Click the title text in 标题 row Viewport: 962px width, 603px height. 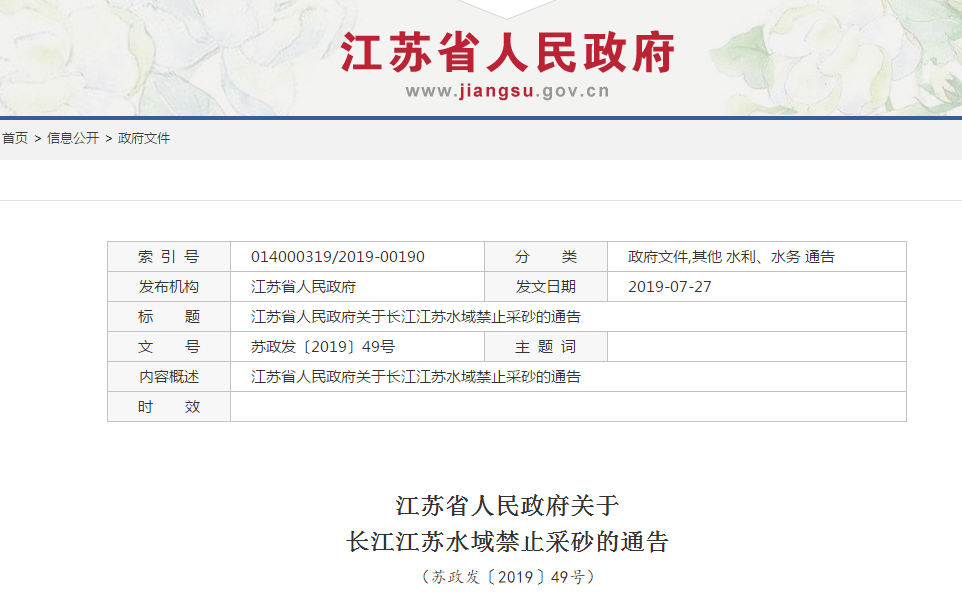pyautogui.click(x=415, y=317)
